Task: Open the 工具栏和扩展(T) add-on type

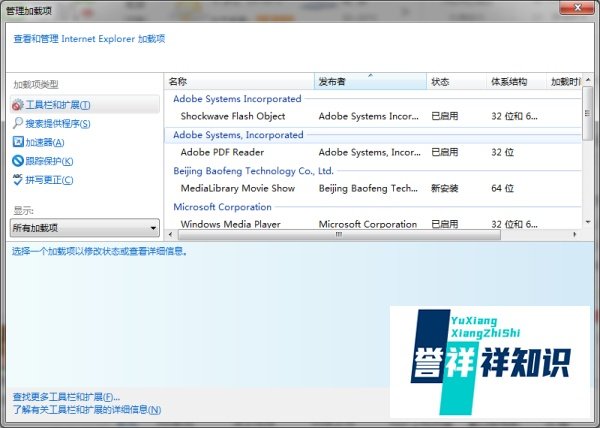Action: point(85,104)
